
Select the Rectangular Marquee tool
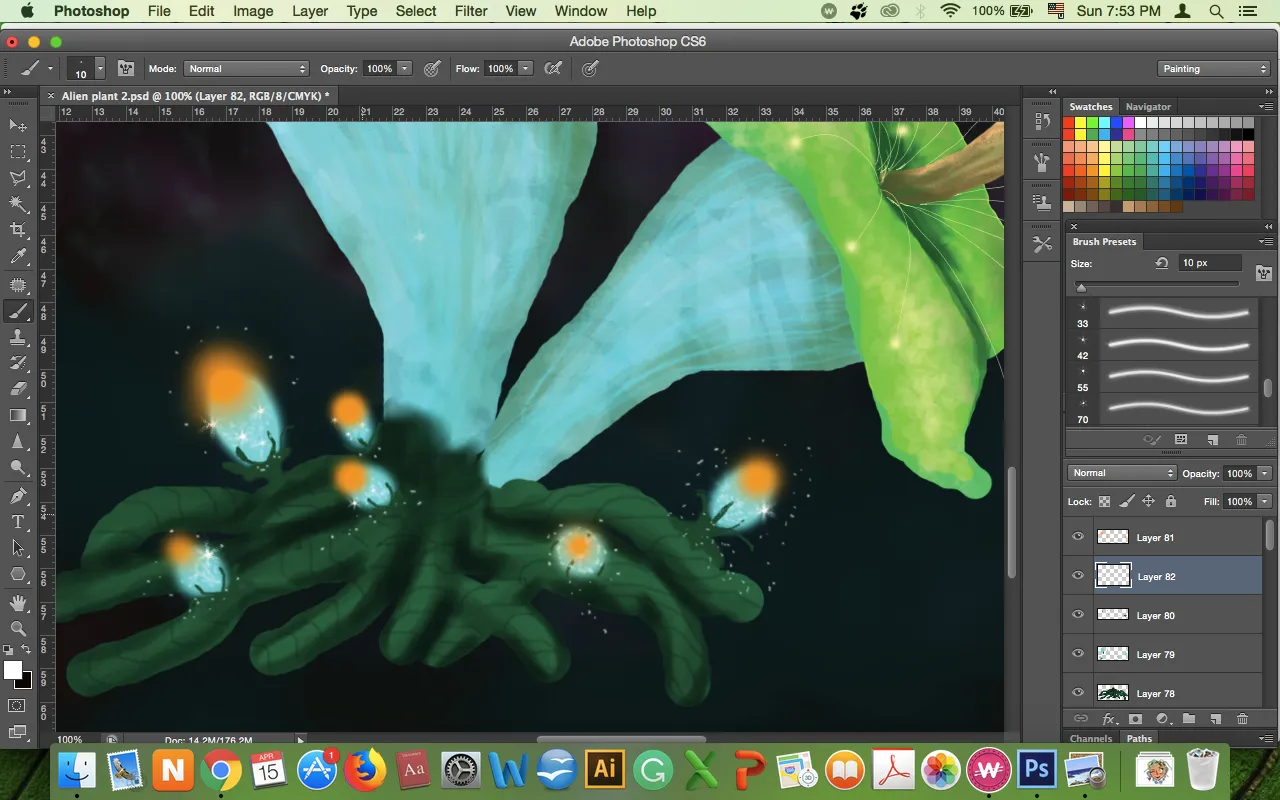(x=18, y=152)
